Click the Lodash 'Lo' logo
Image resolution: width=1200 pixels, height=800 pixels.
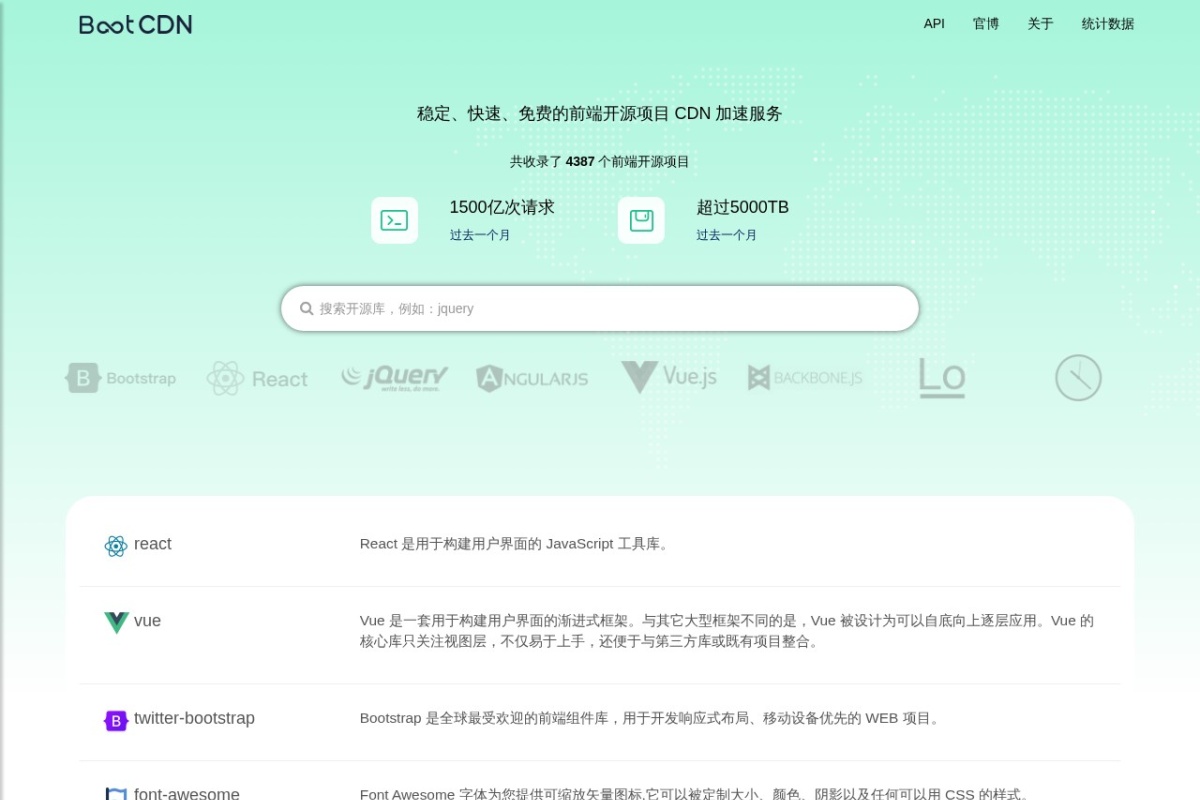click(x=942, y=378)
